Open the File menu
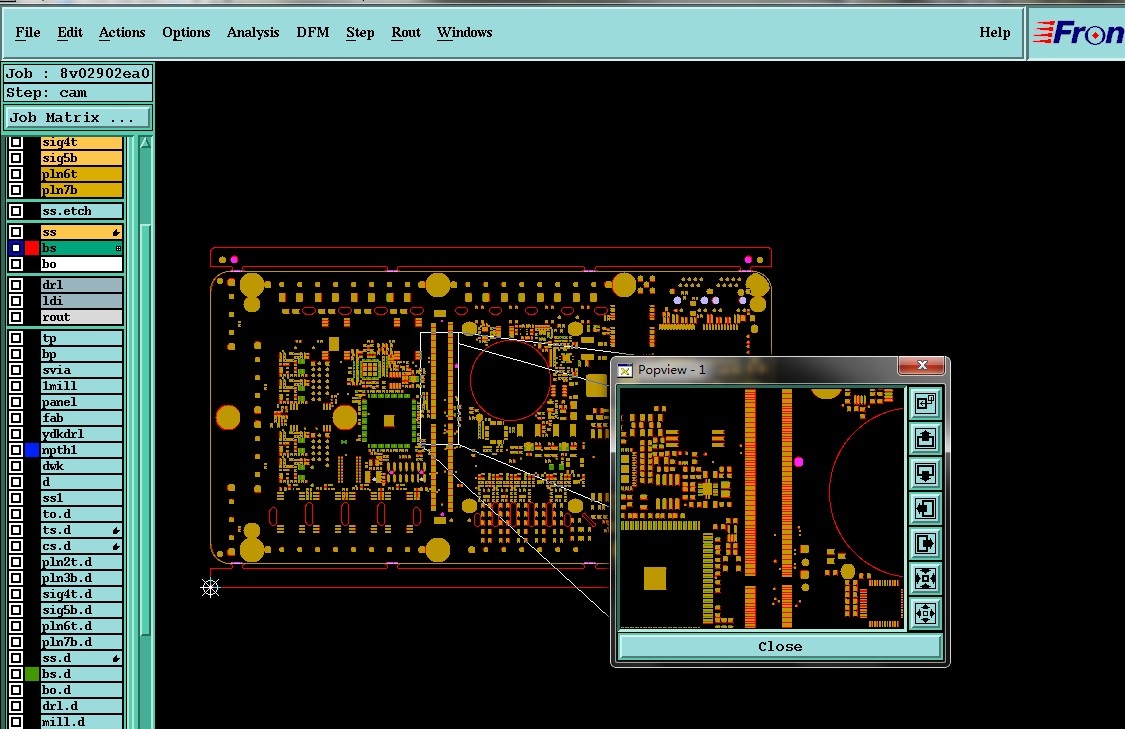The image size is (1125, 729). tap(28, 32)
